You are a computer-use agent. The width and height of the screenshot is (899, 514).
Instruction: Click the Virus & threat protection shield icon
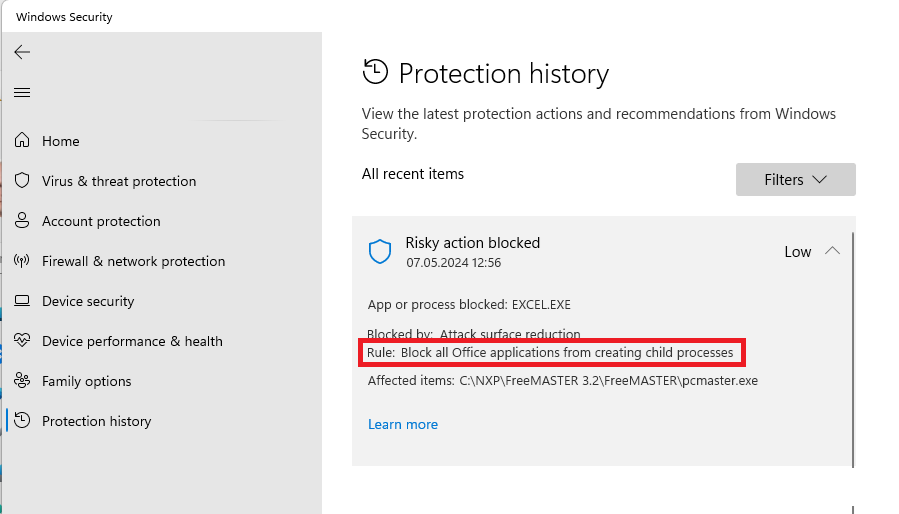[22, 181]
